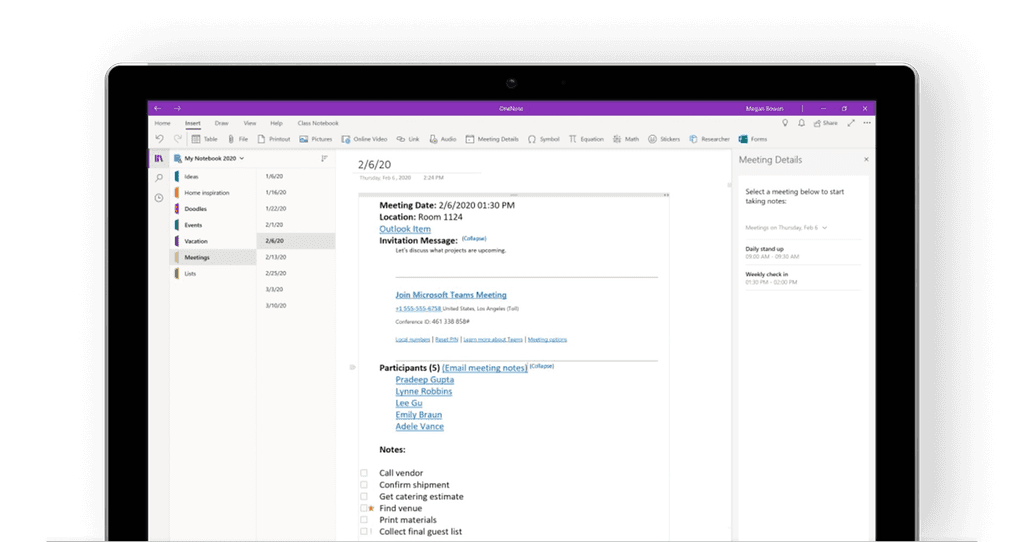Screen dimensions: 1024x542
Task: Check the Collect final guest list box
Action: coord(364,532)
